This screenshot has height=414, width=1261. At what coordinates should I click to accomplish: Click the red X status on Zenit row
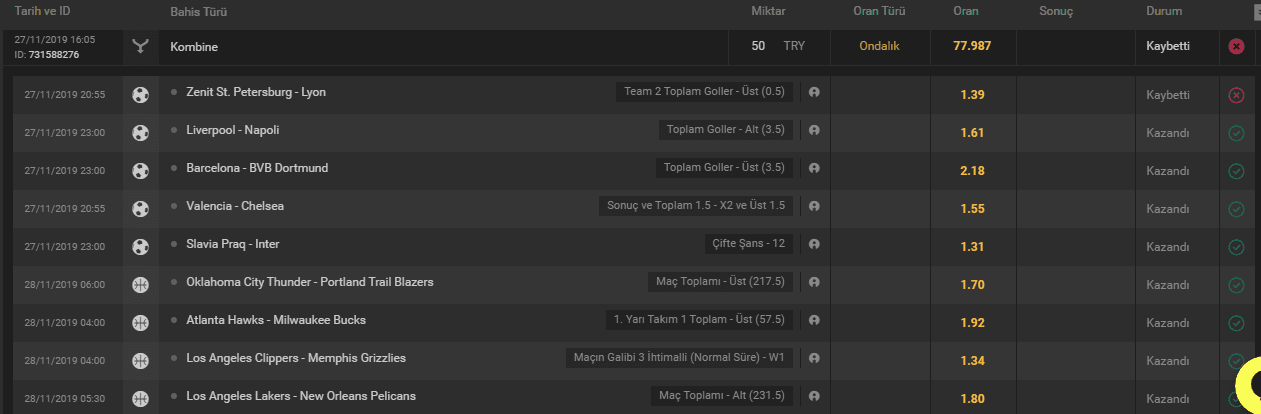[1236, 95]
